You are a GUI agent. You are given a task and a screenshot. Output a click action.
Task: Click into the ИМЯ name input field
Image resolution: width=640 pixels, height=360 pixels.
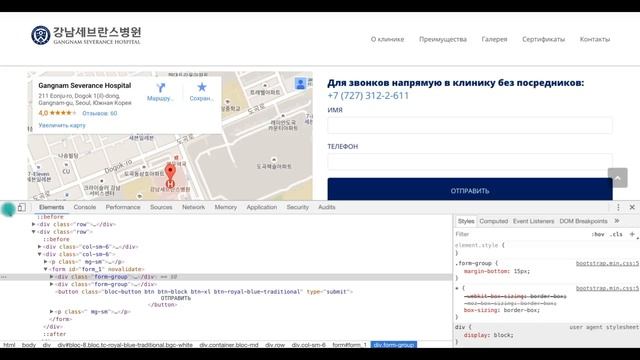point(470,125)
